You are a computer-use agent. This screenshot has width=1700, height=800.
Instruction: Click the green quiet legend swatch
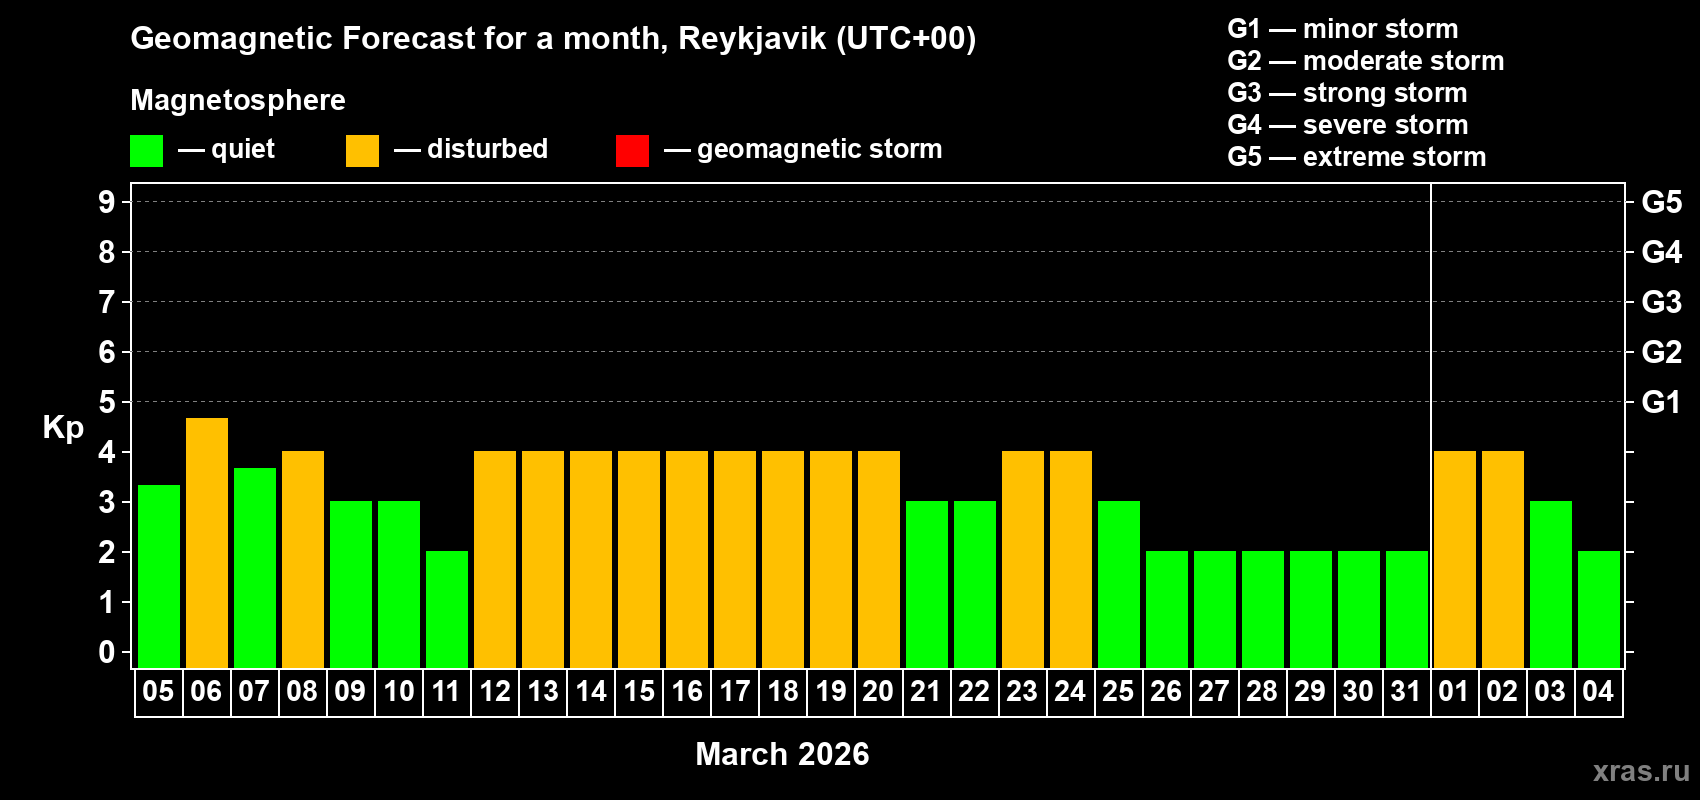click(146, 151)
